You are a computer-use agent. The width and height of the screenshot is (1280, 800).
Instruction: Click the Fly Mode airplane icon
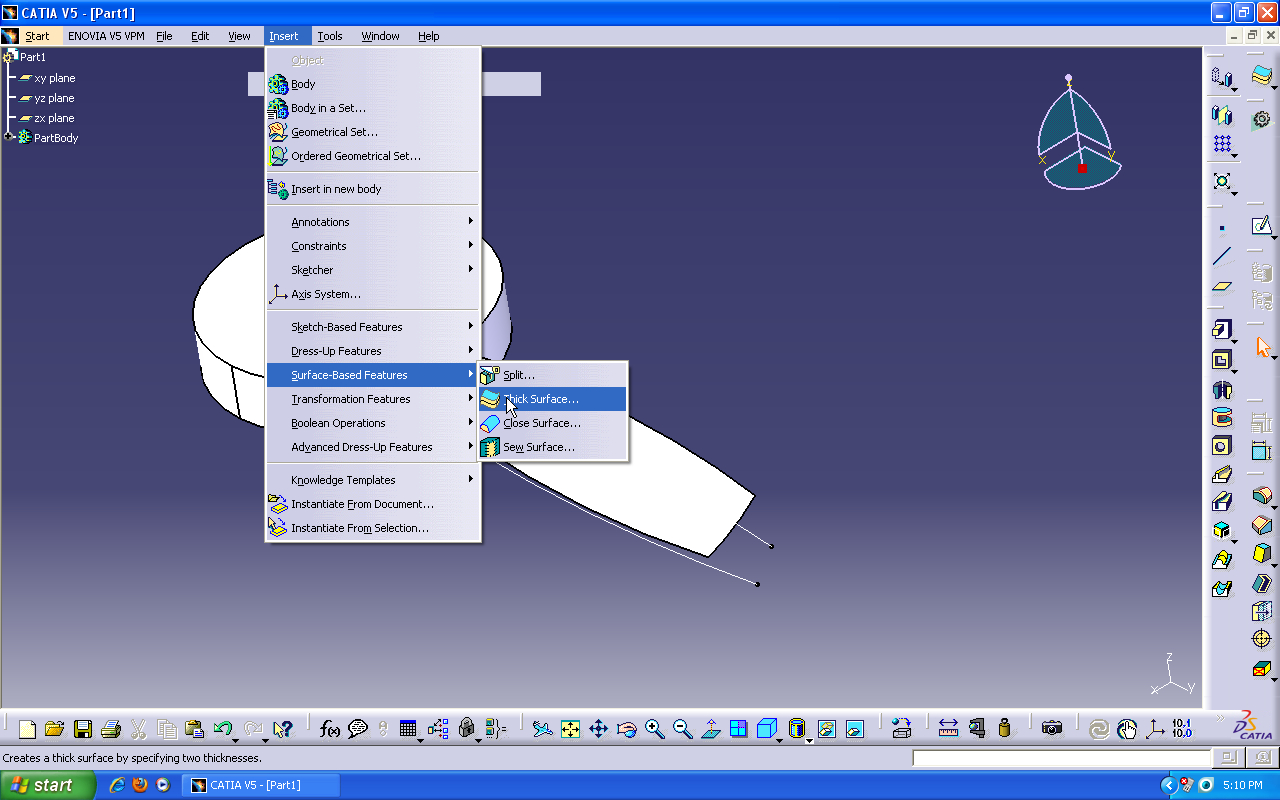click(x=542, y=729)
